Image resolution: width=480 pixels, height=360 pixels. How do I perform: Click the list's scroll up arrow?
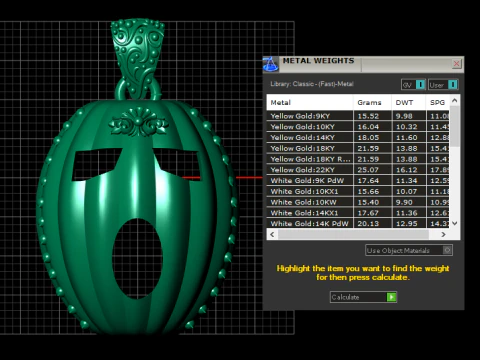[x=455, y=100]
